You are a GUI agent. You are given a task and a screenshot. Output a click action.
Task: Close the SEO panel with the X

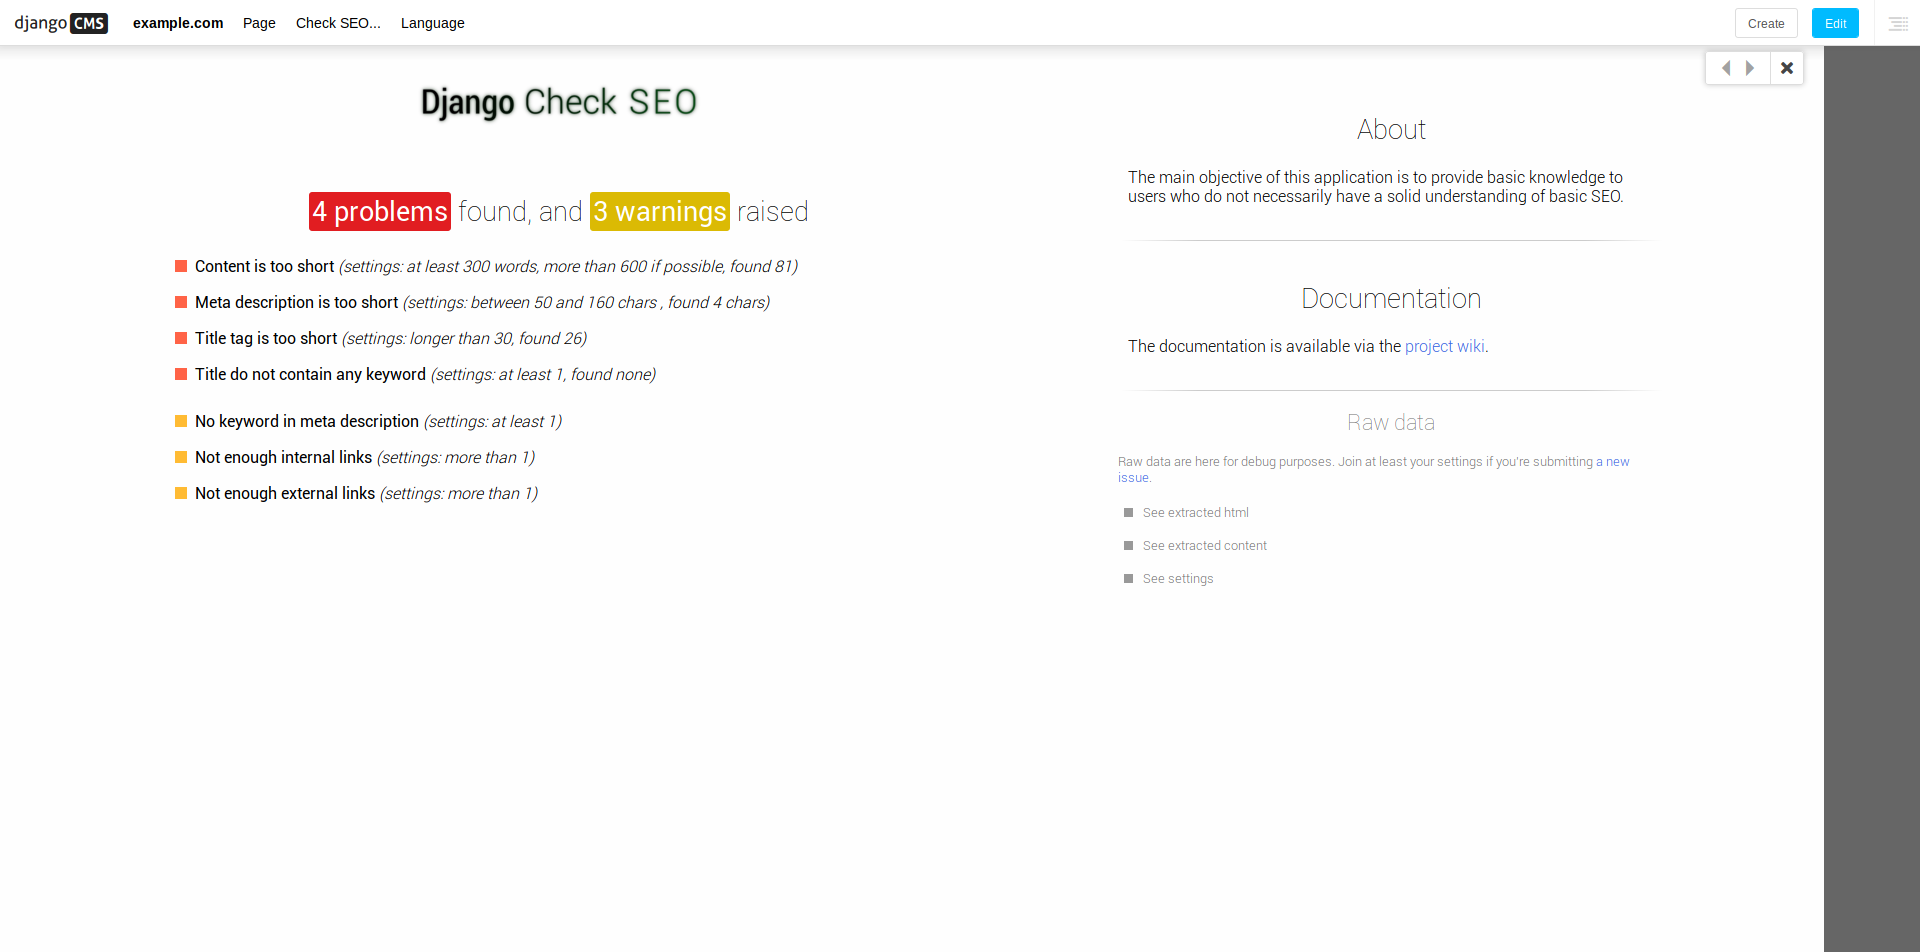(x=1787, y=68)
